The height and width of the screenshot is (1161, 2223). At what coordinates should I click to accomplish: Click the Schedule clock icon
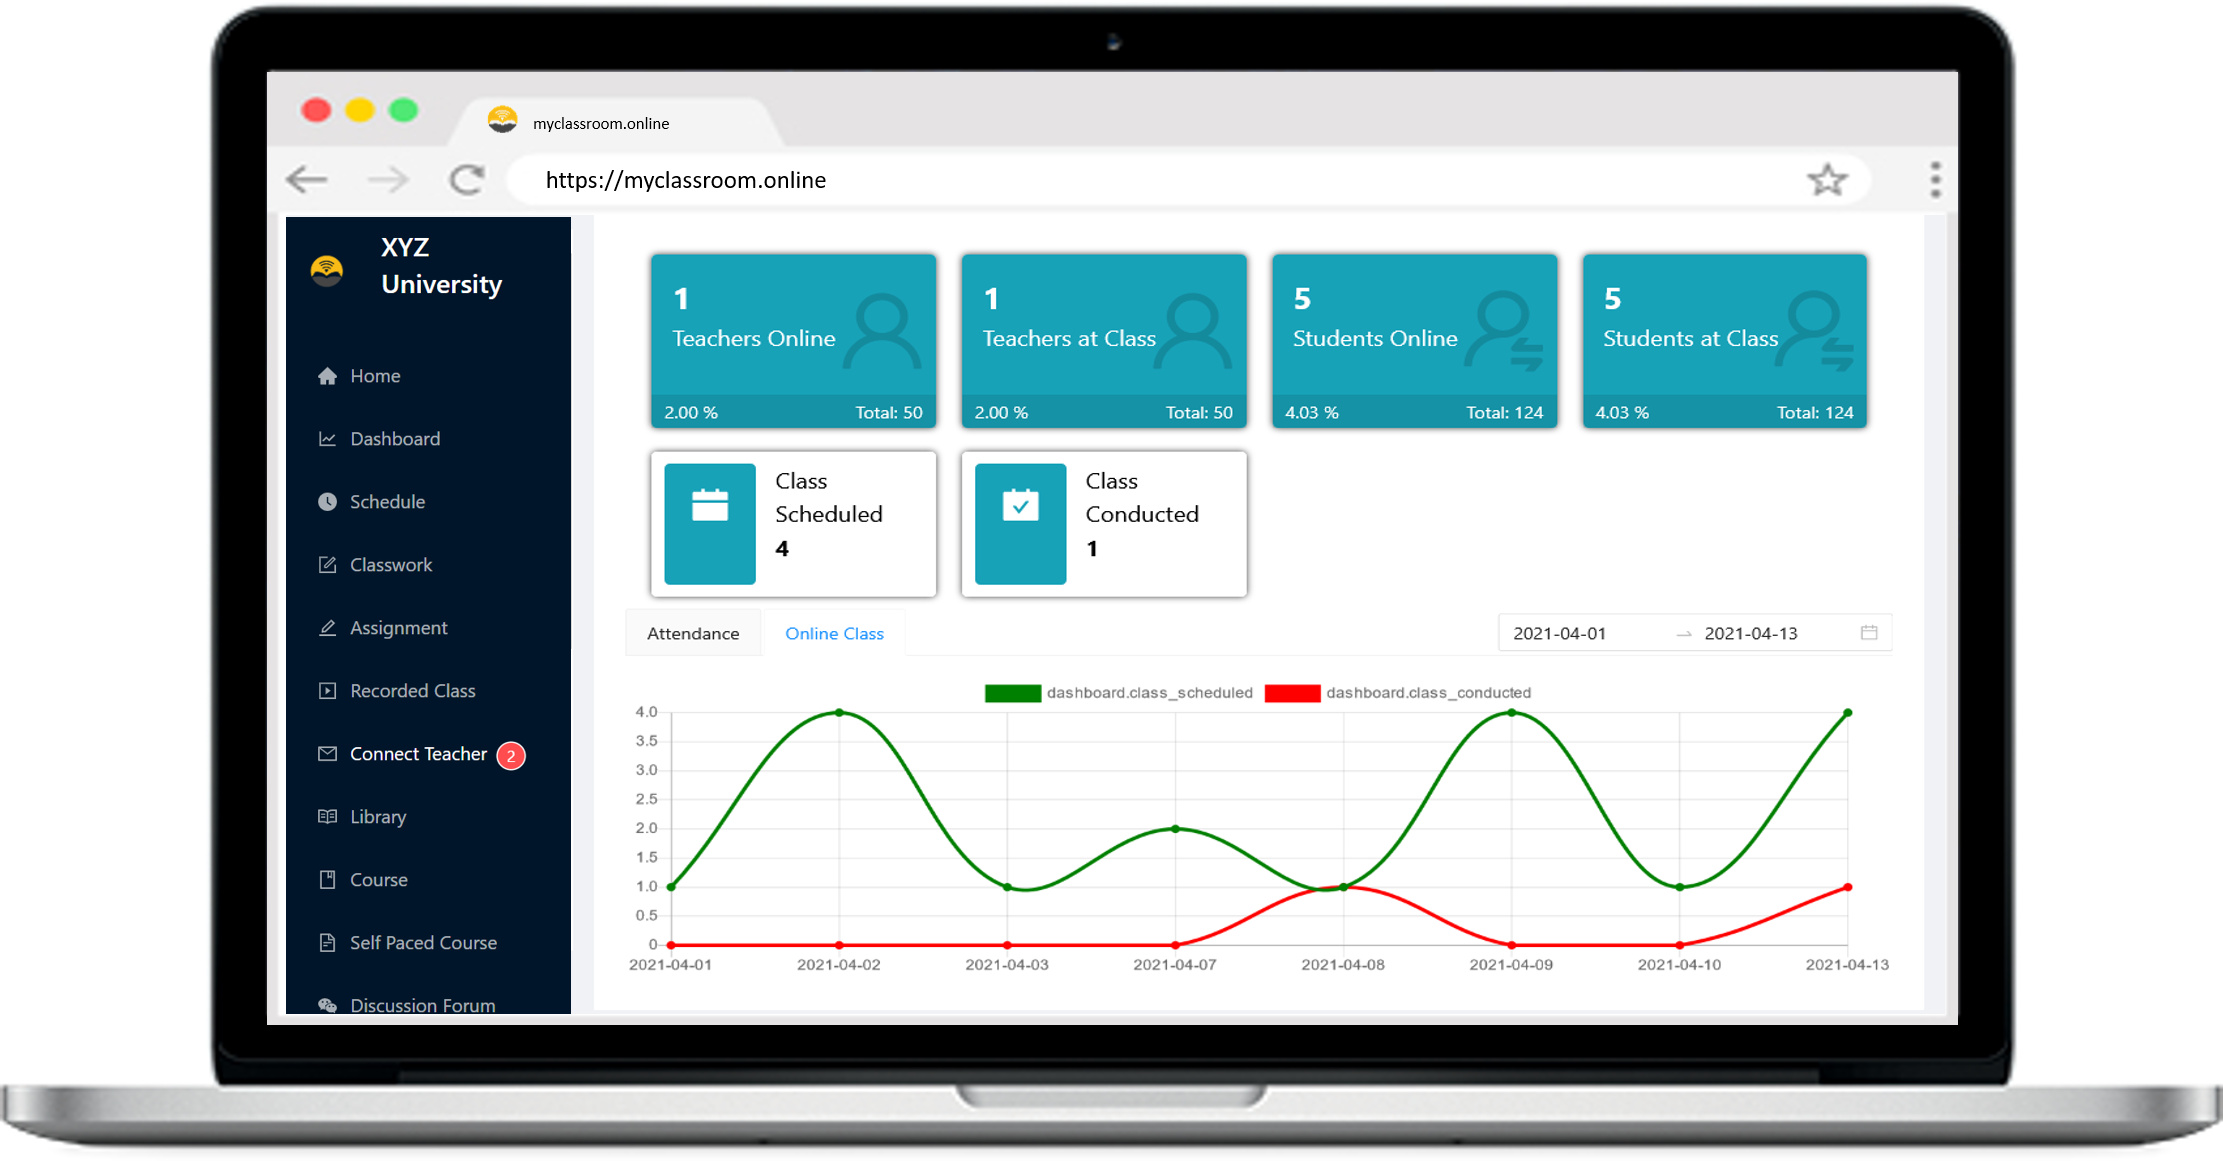[x=327, y=502]
